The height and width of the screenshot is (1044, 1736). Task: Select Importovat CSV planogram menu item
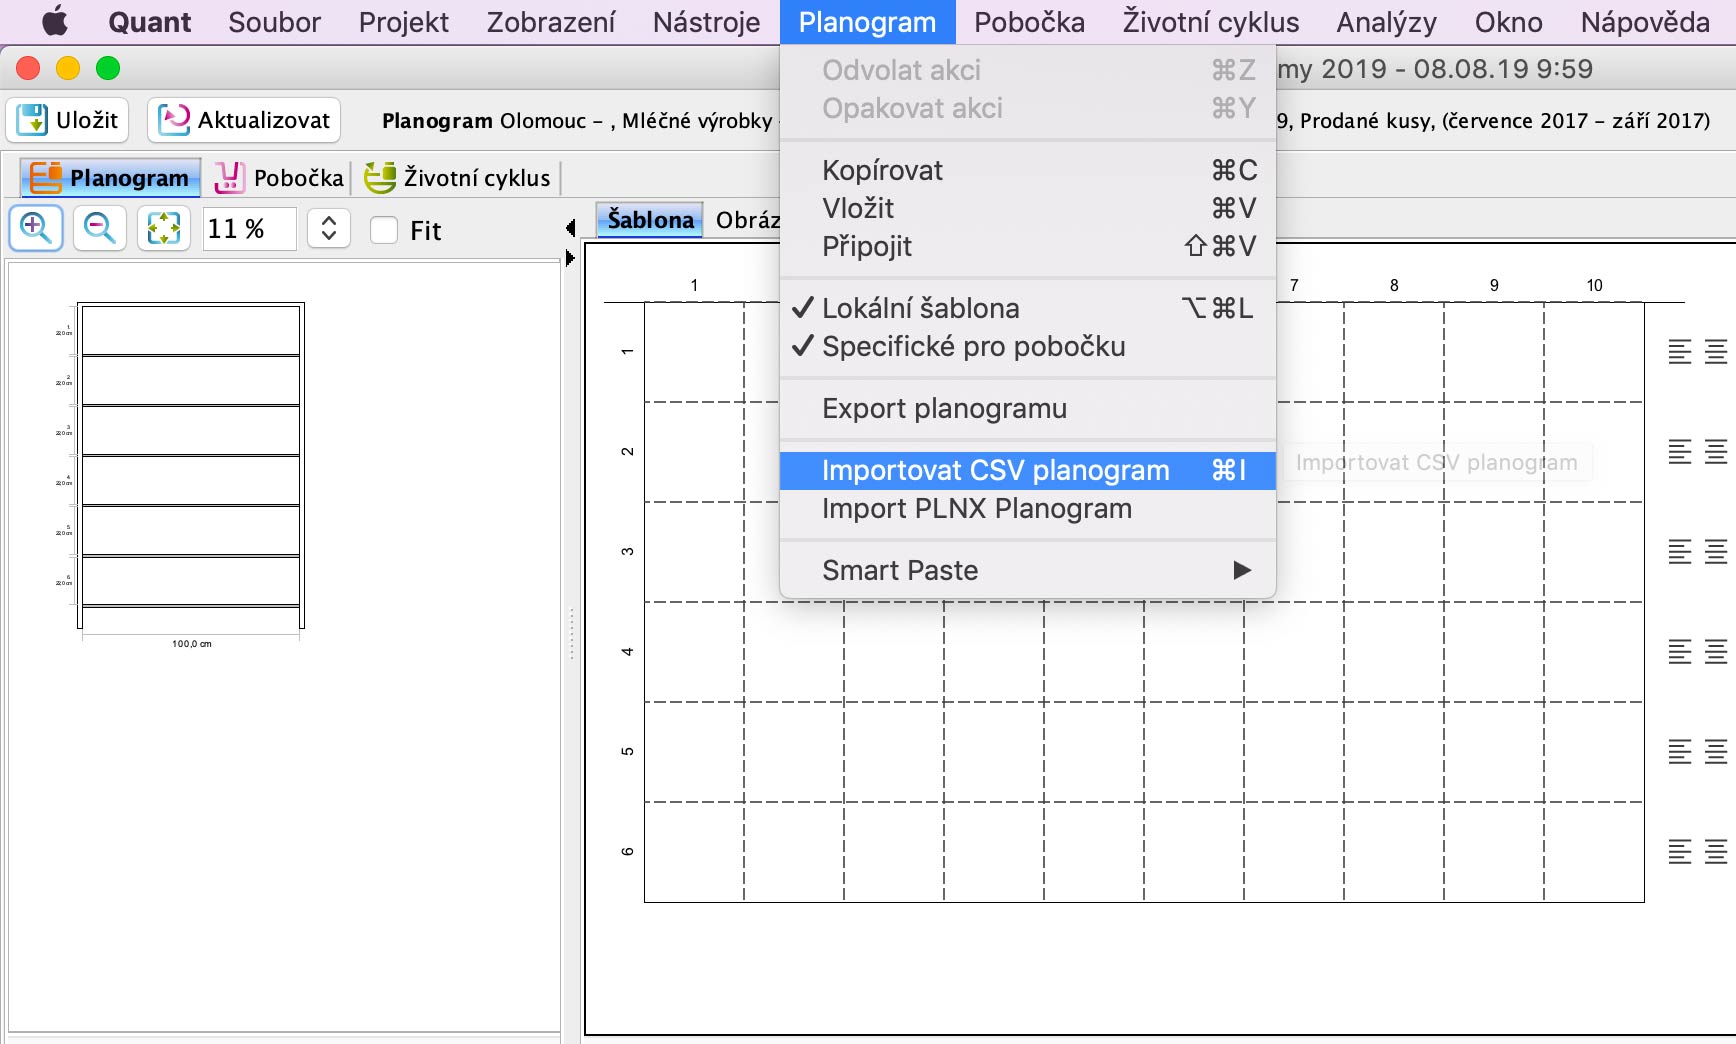[995, 470]
